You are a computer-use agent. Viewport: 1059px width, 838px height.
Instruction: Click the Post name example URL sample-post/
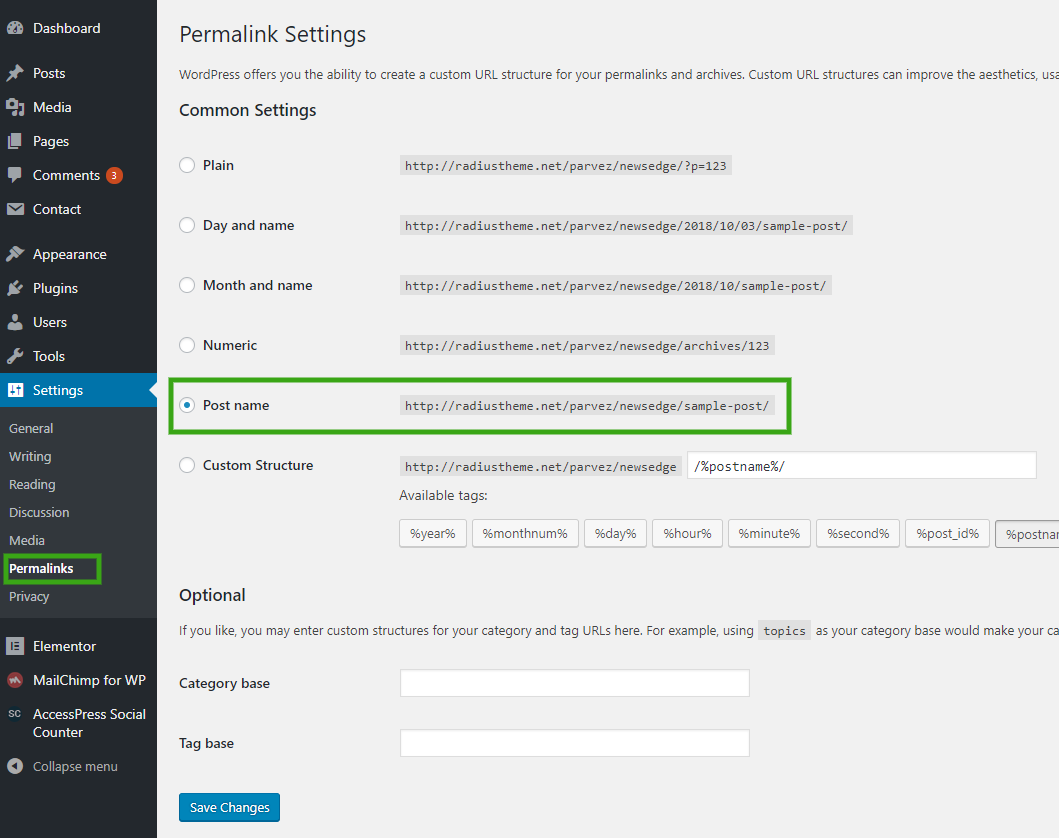coord(587,406)
